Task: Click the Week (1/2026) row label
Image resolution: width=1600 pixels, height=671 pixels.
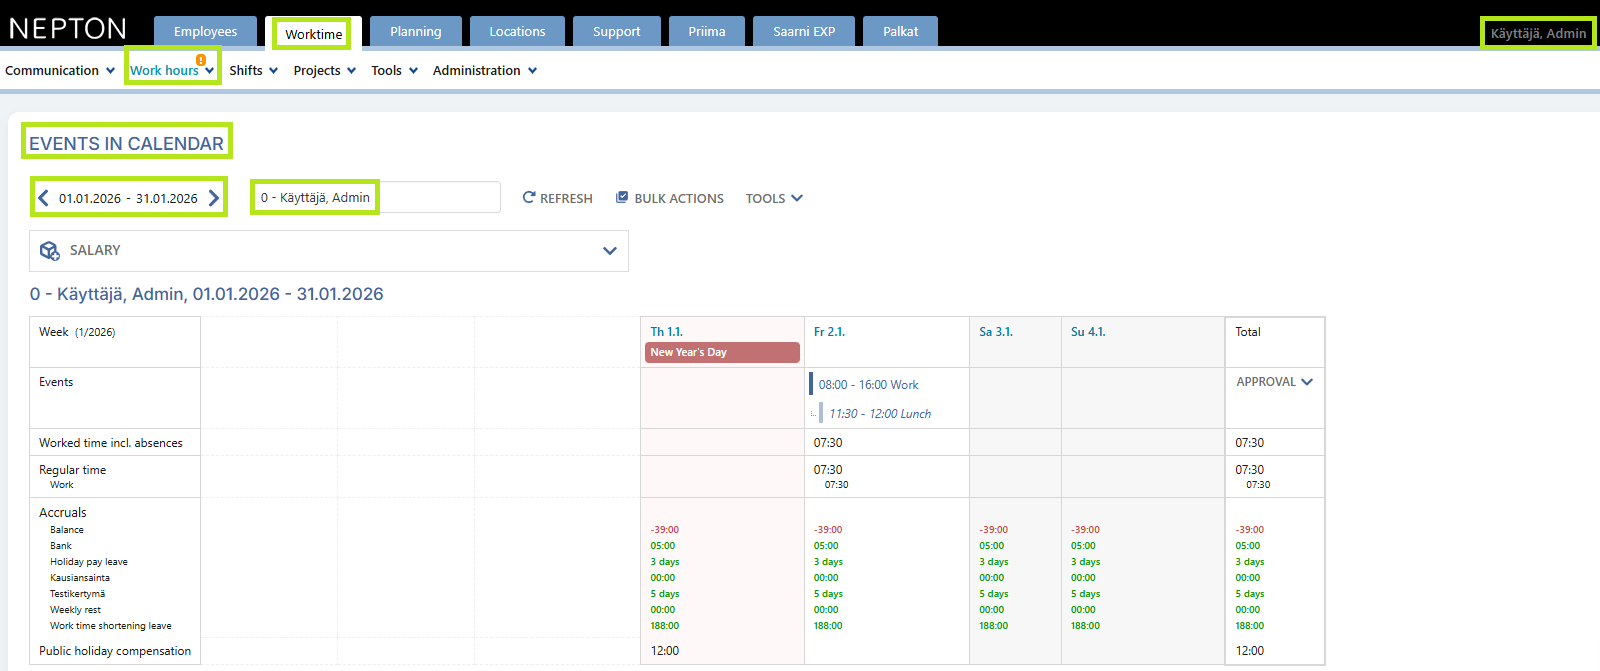Action: (77, 332)
